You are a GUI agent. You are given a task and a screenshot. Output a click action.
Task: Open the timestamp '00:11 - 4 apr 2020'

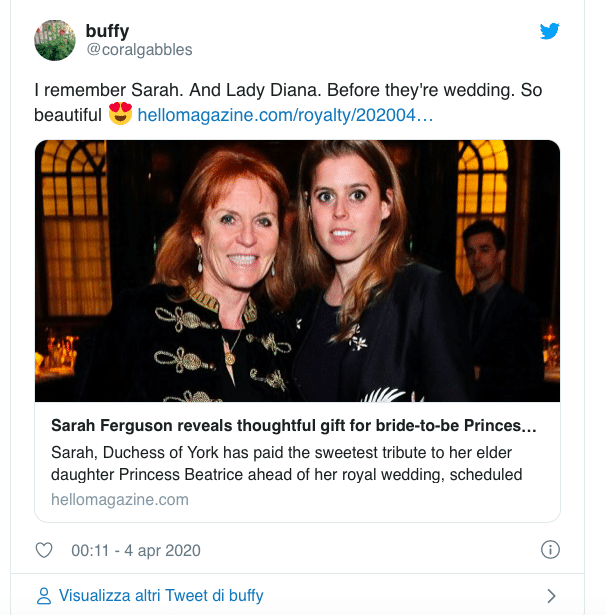[136, 550]
